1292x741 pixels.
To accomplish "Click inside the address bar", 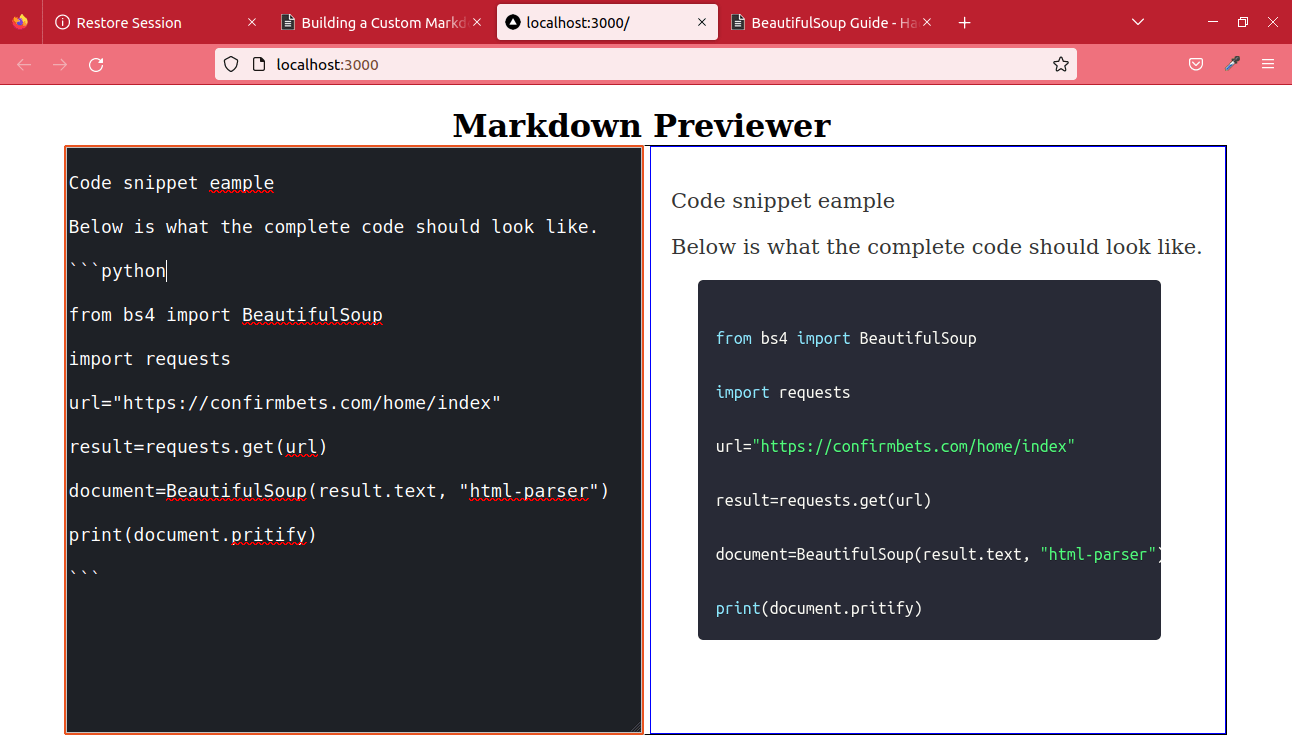I will [600, 64].
